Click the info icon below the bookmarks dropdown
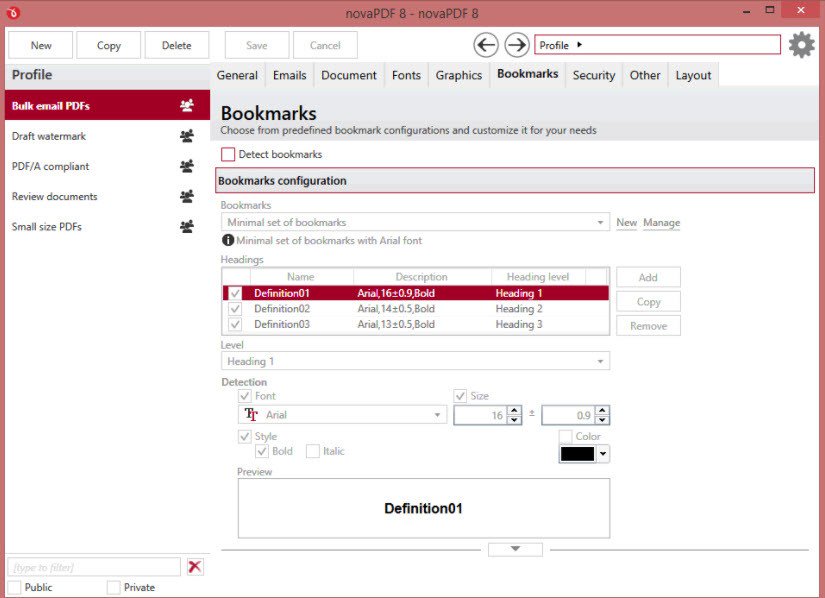Image resolution: width=825 pixels, height=598 pixels. [x=228, y=240]
